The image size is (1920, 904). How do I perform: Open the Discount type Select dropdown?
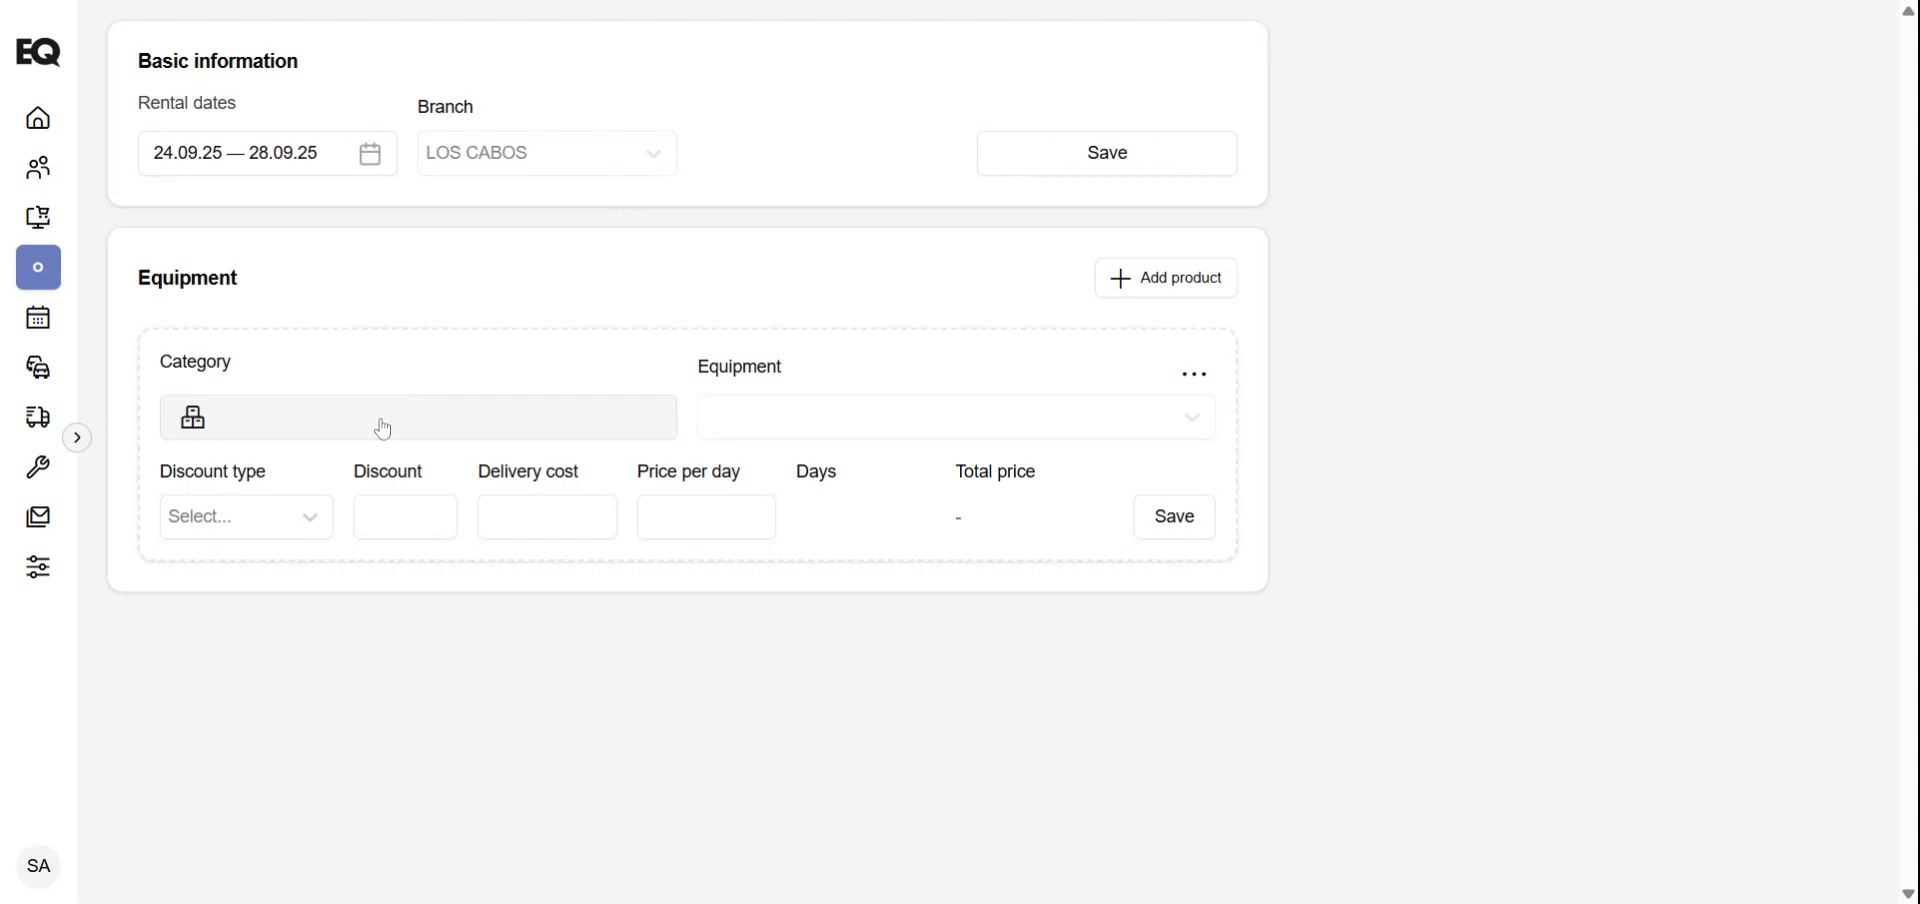point(246,517)
